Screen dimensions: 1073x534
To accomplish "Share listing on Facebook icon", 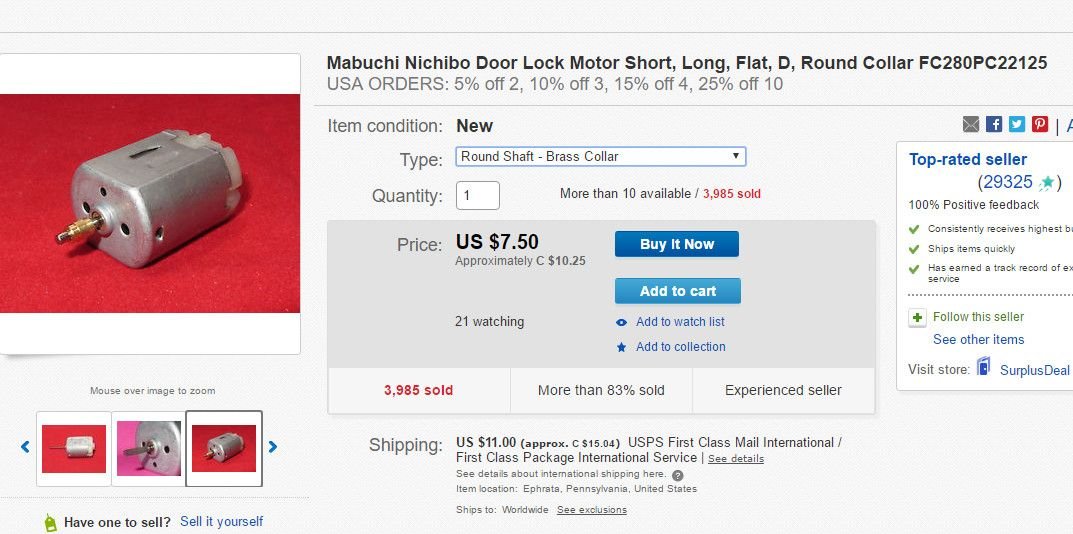I will pos(994,124).
